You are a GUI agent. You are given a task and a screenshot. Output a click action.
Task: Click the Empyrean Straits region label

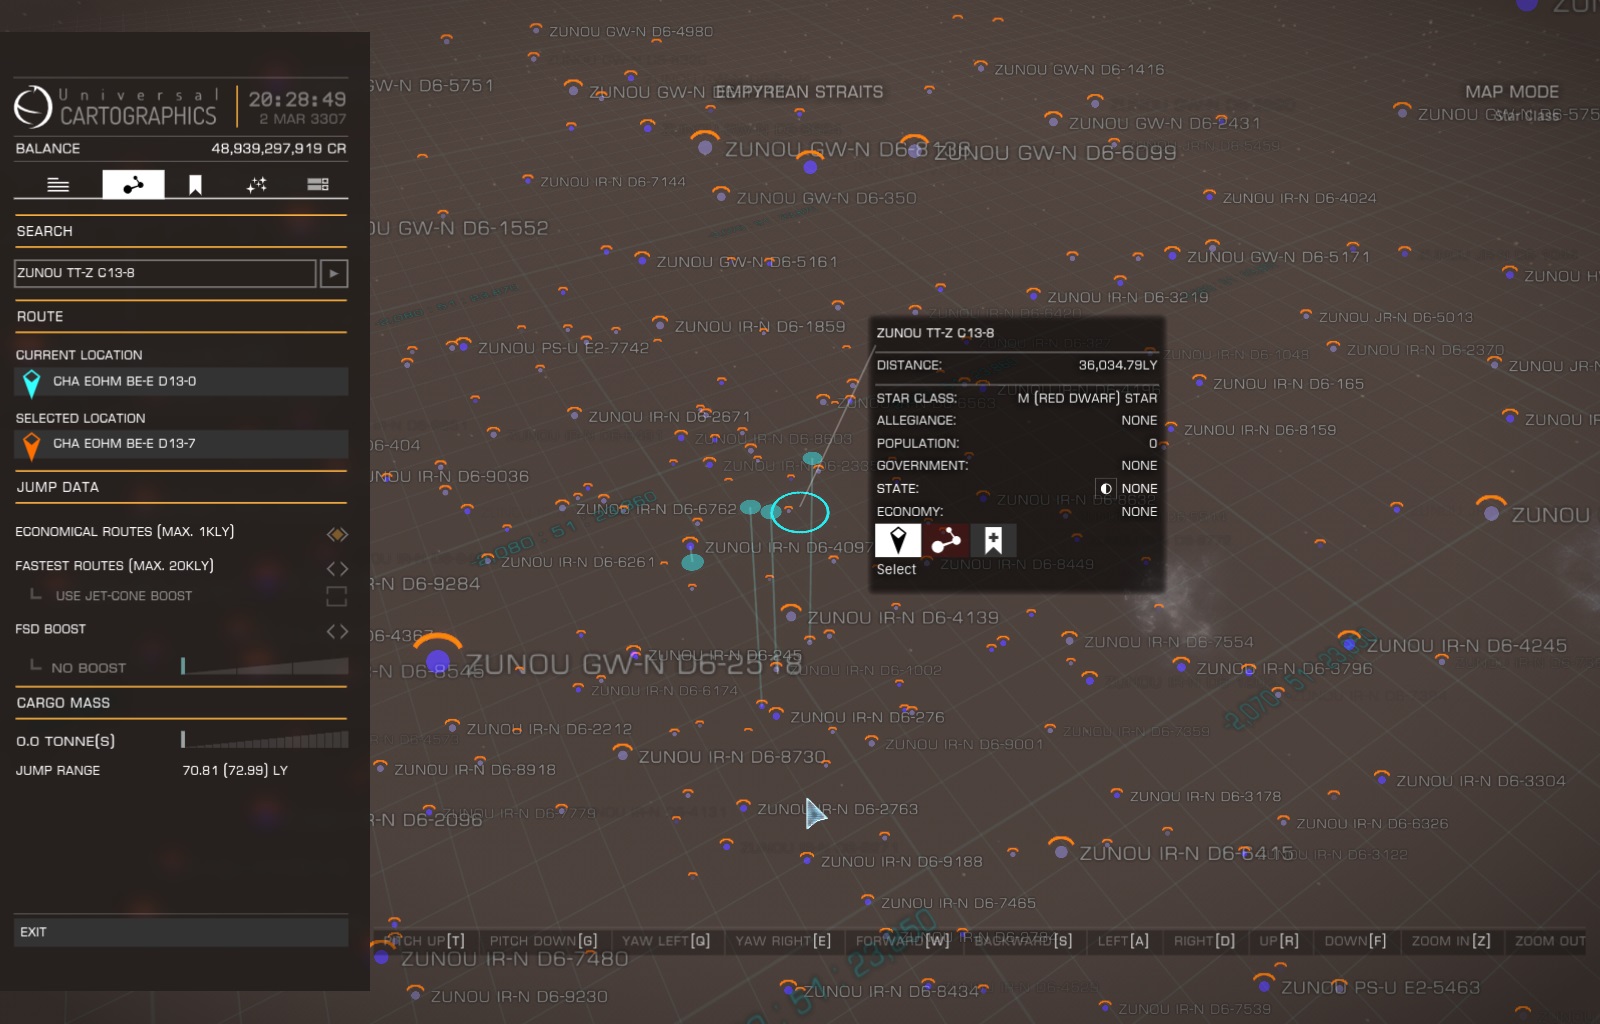799,92
